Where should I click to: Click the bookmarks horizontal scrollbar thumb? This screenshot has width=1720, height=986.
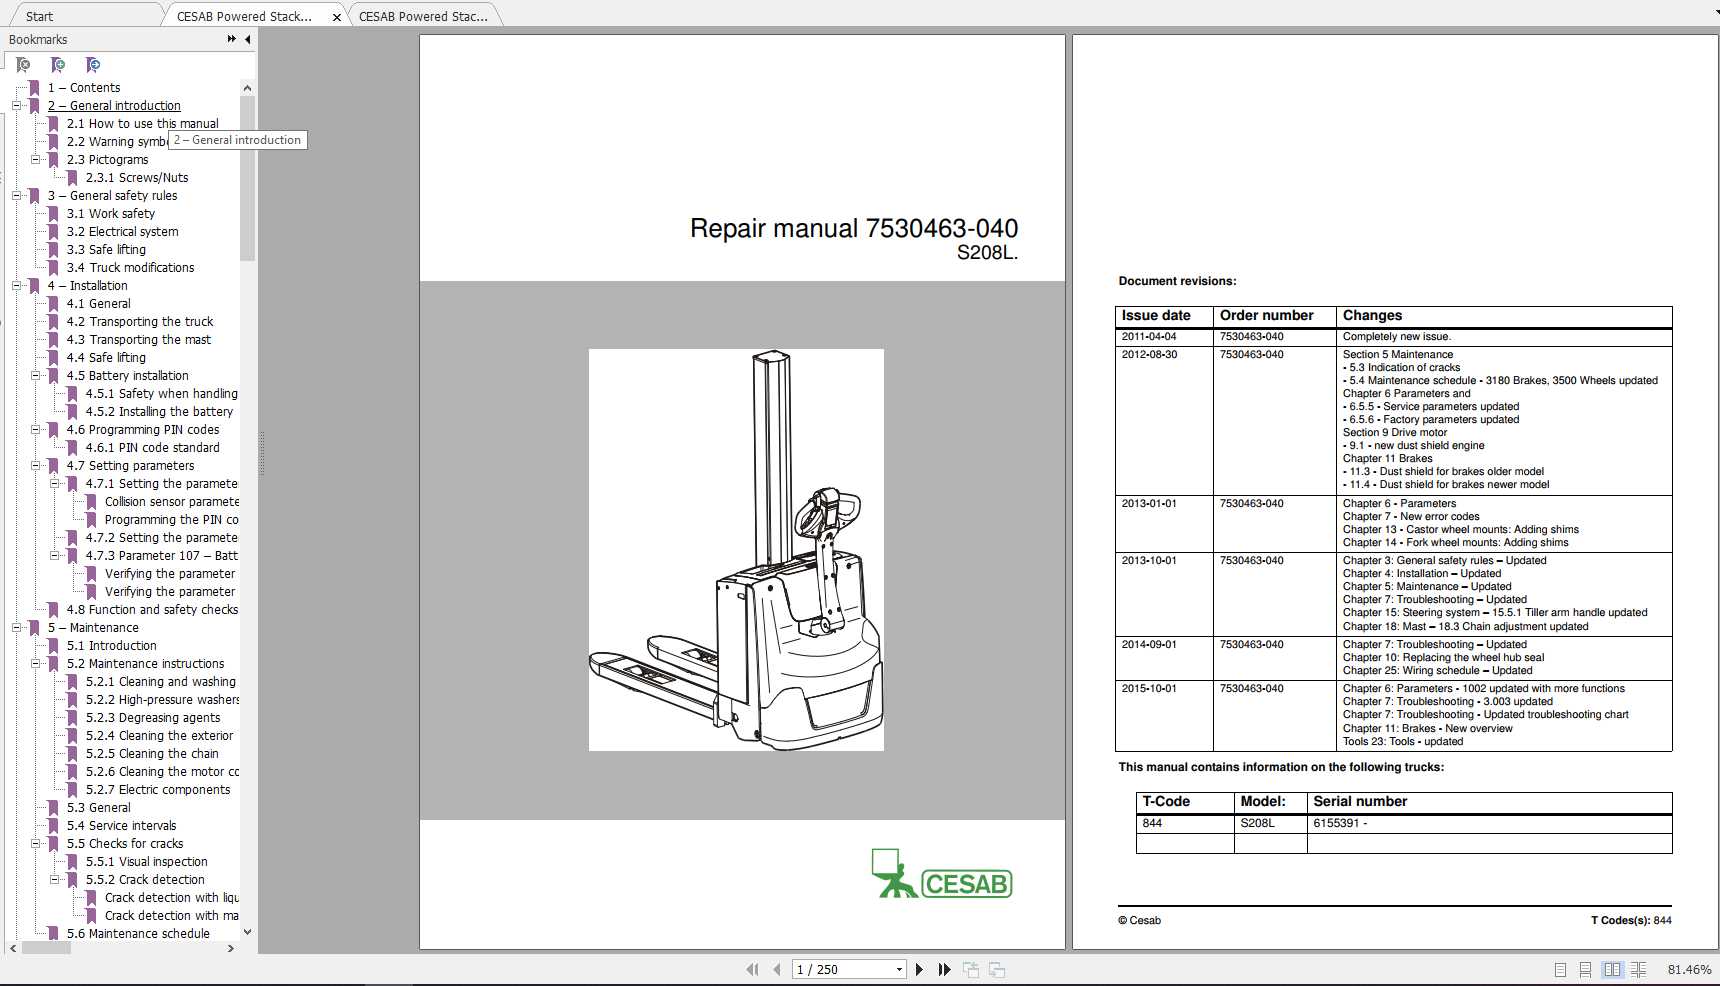tap(46, 948)
